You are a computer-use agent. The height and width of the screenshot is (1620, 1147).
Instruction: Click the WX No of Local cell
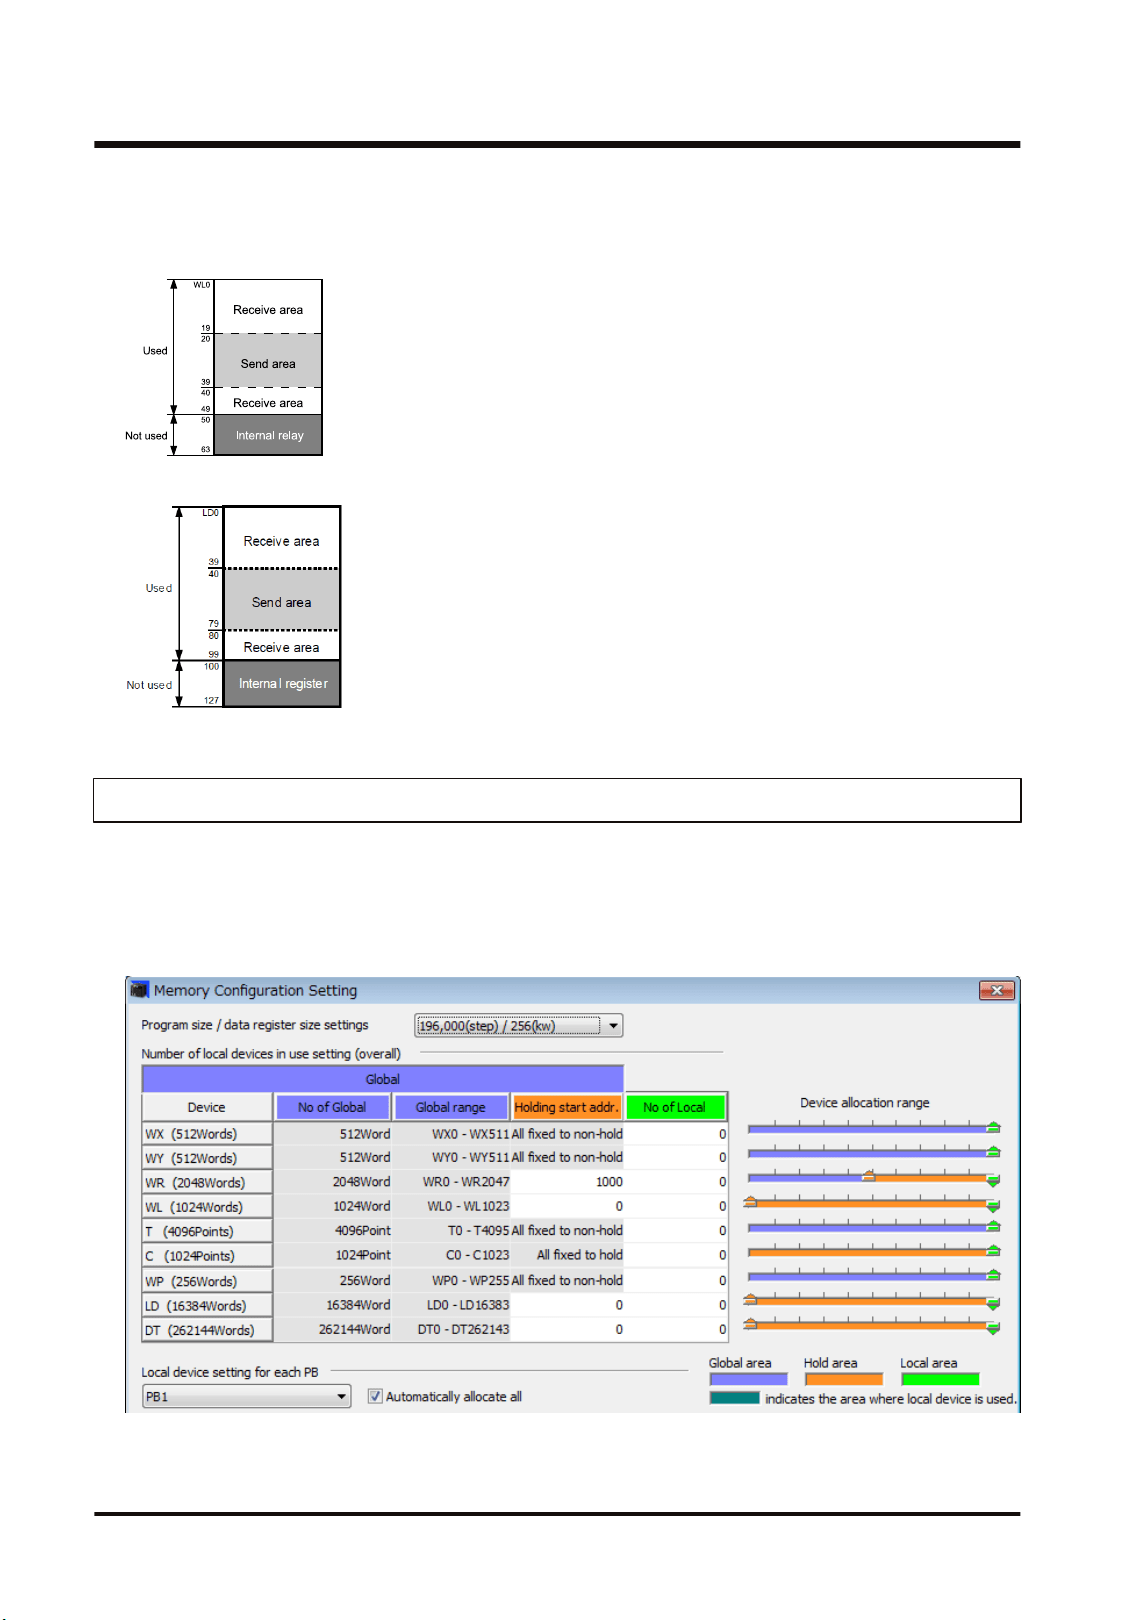pos(677,1134)
